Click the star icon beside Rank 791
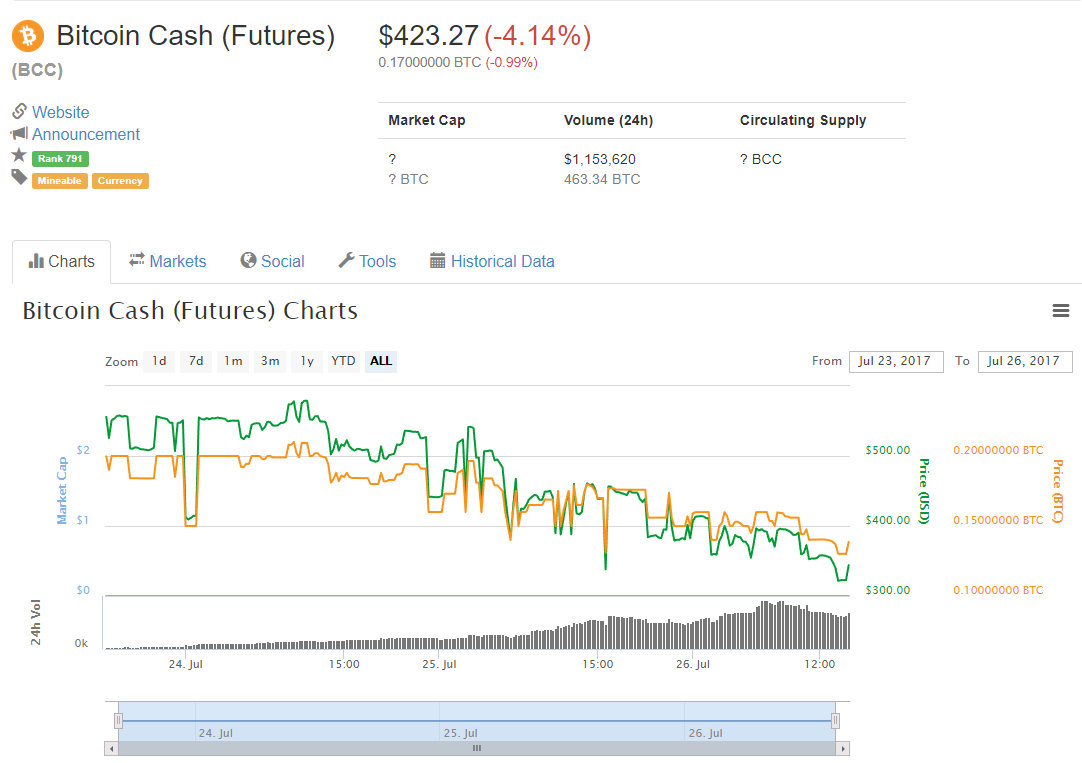Viewport: 1082px width, 763px height. (19, 155)
